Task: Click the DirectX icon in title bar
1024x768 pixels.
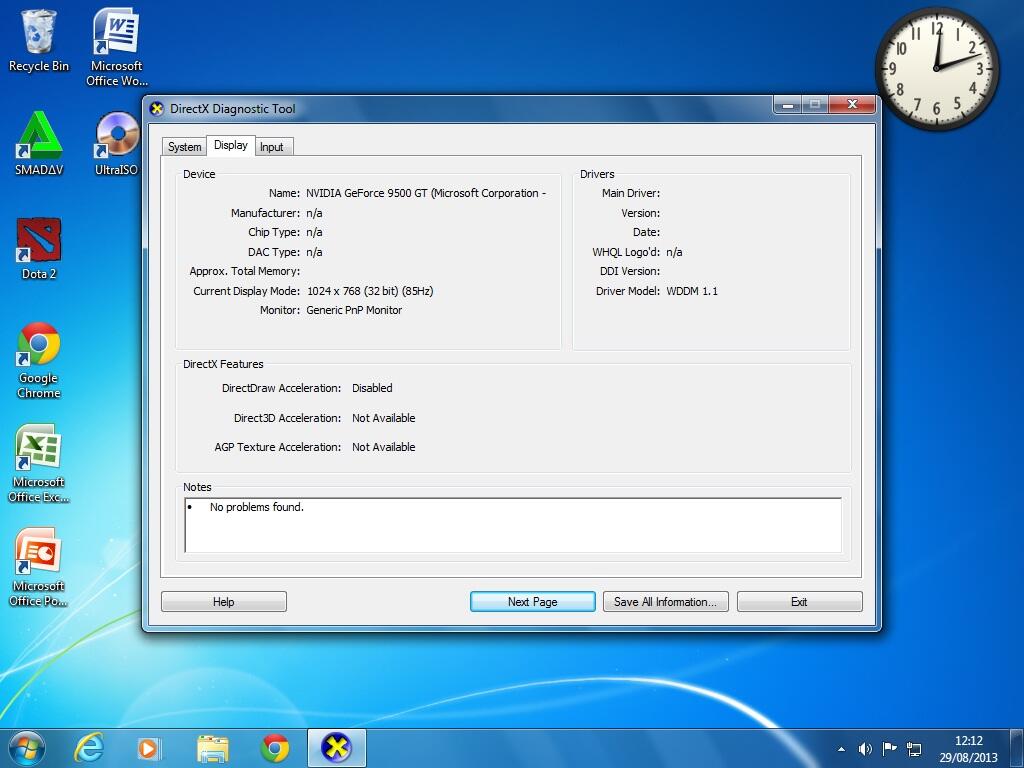Action: [157, 109]
